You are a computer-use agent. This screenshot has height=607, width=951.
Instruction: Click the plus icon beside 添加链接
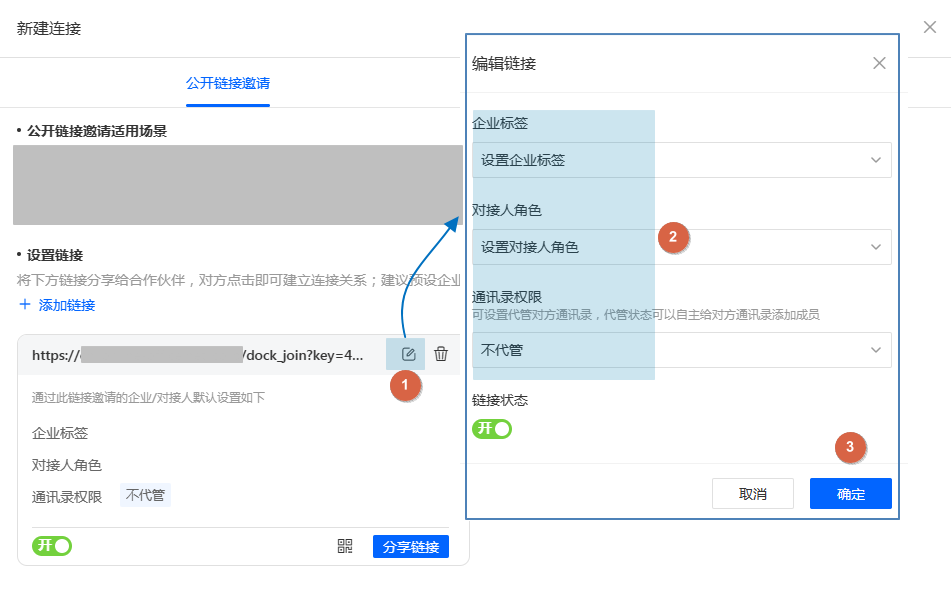click(25, 305)
